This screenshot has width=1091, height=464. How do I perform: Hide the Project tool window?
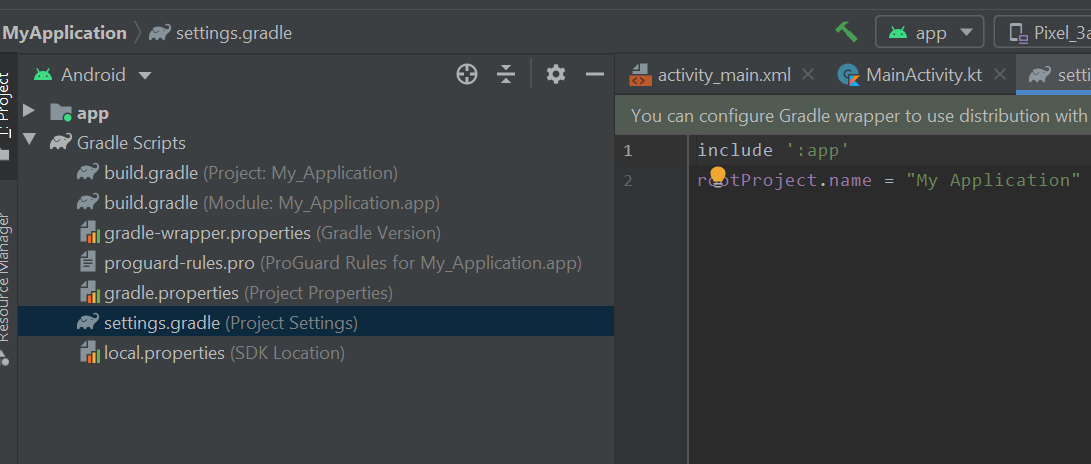tap(595, 74)
